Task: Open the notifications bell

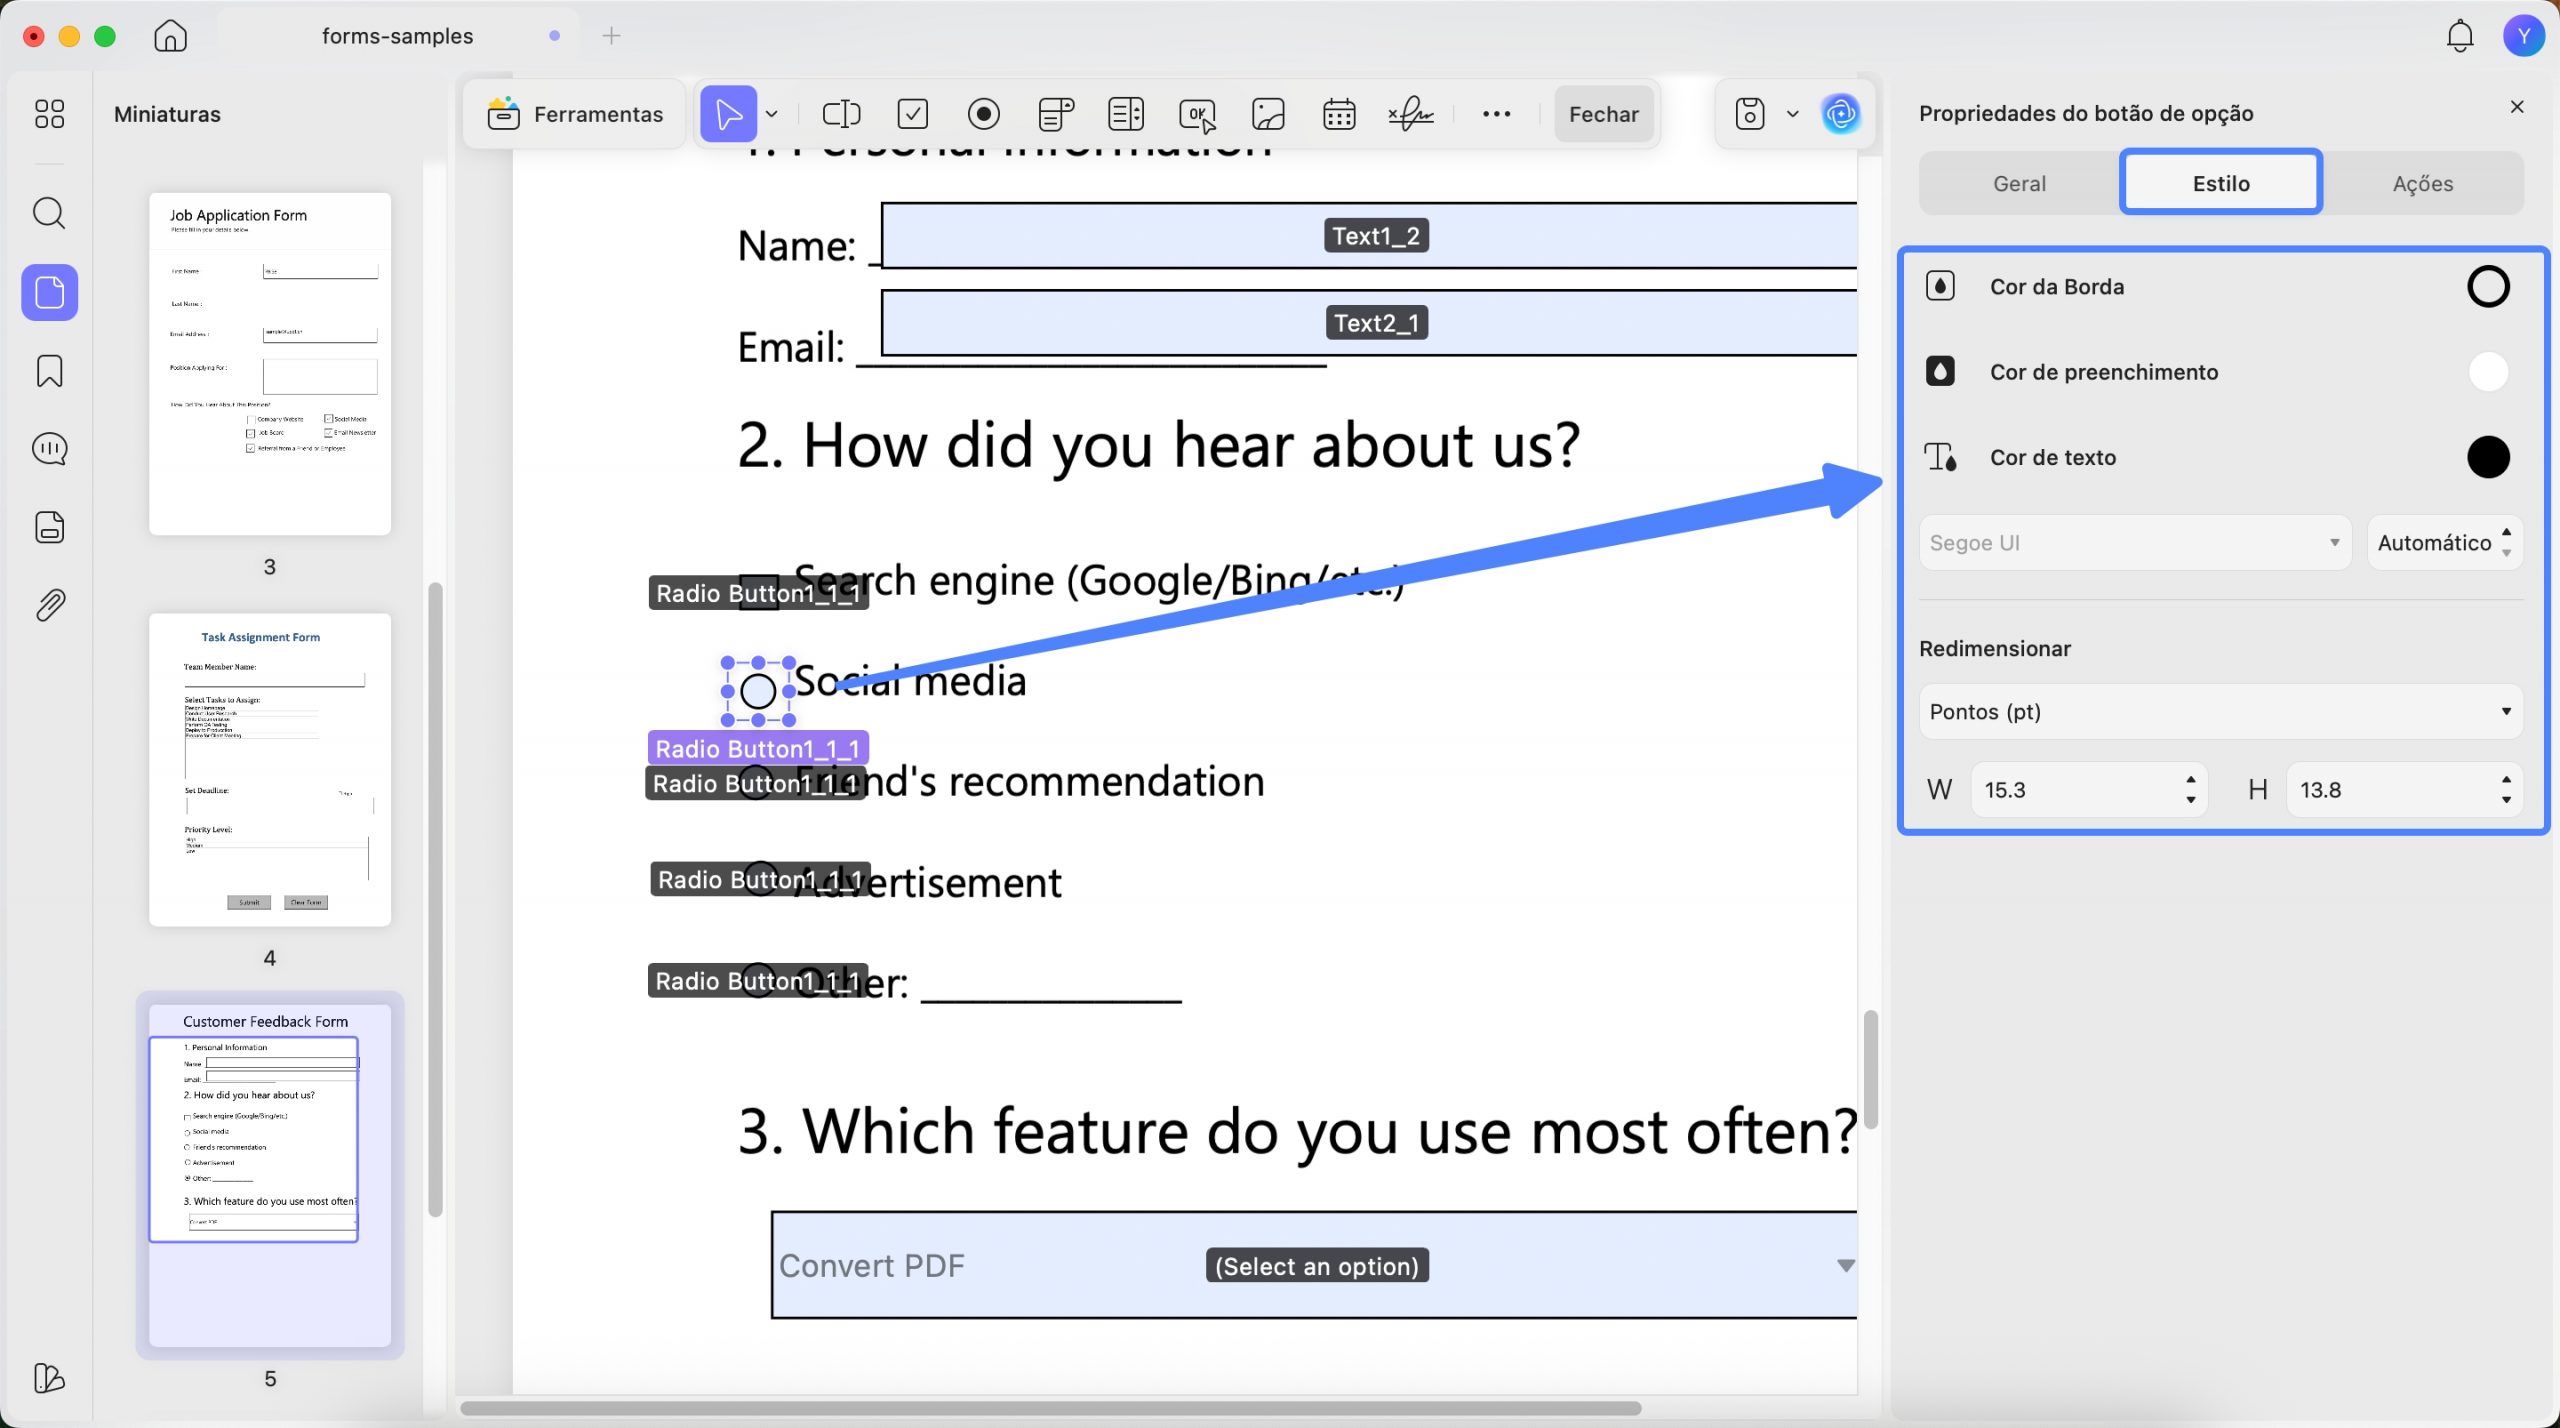Action: (x=2460, y=36)
